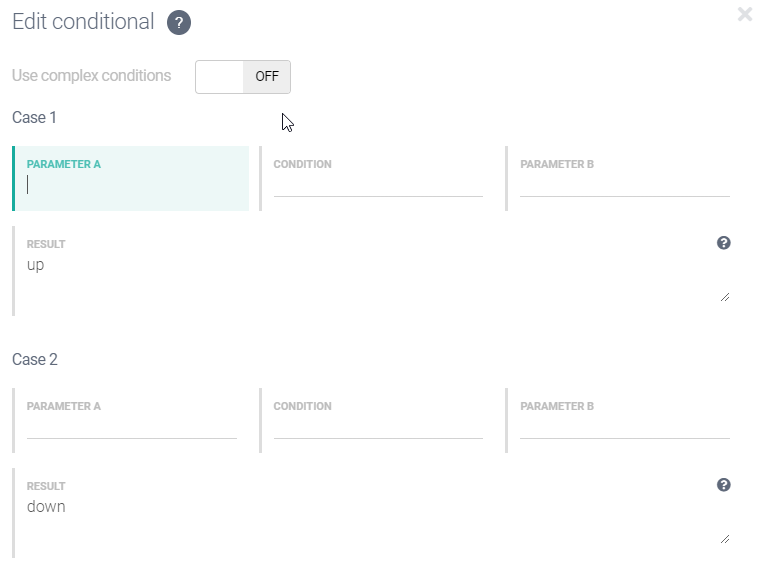
Task: Click the "Use complex conditions" label text
Action: (92, 76)
